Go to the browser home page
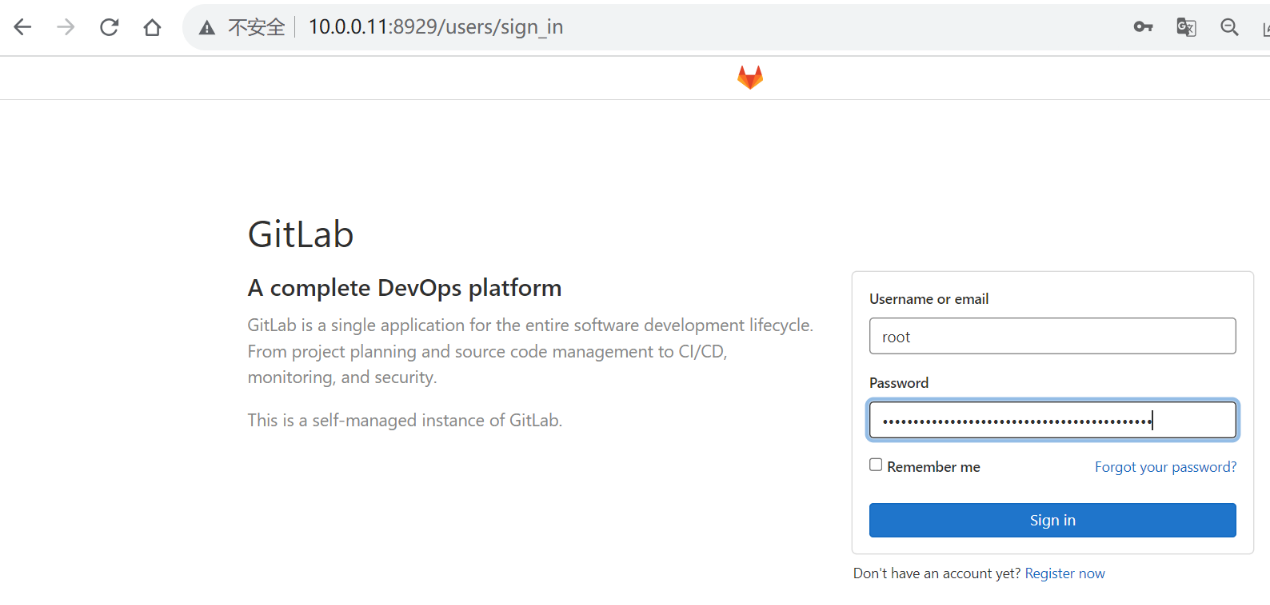 [152, 27]
